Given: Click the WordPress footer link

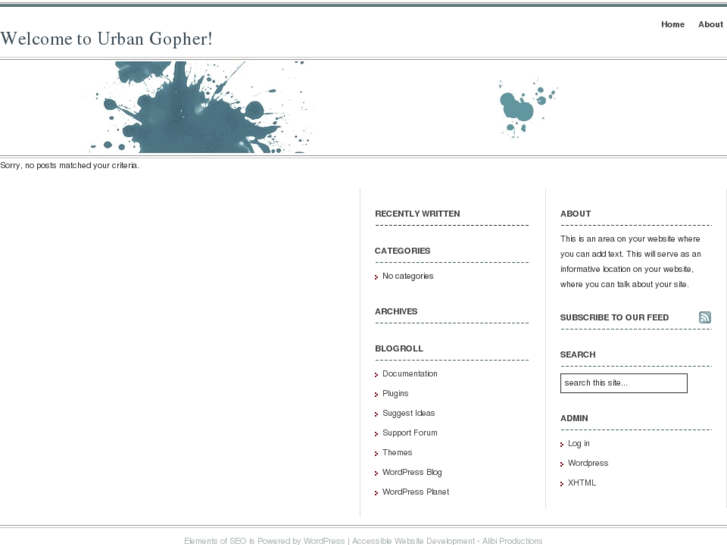Looking at the screenshot, I should [x=324, y=541].
